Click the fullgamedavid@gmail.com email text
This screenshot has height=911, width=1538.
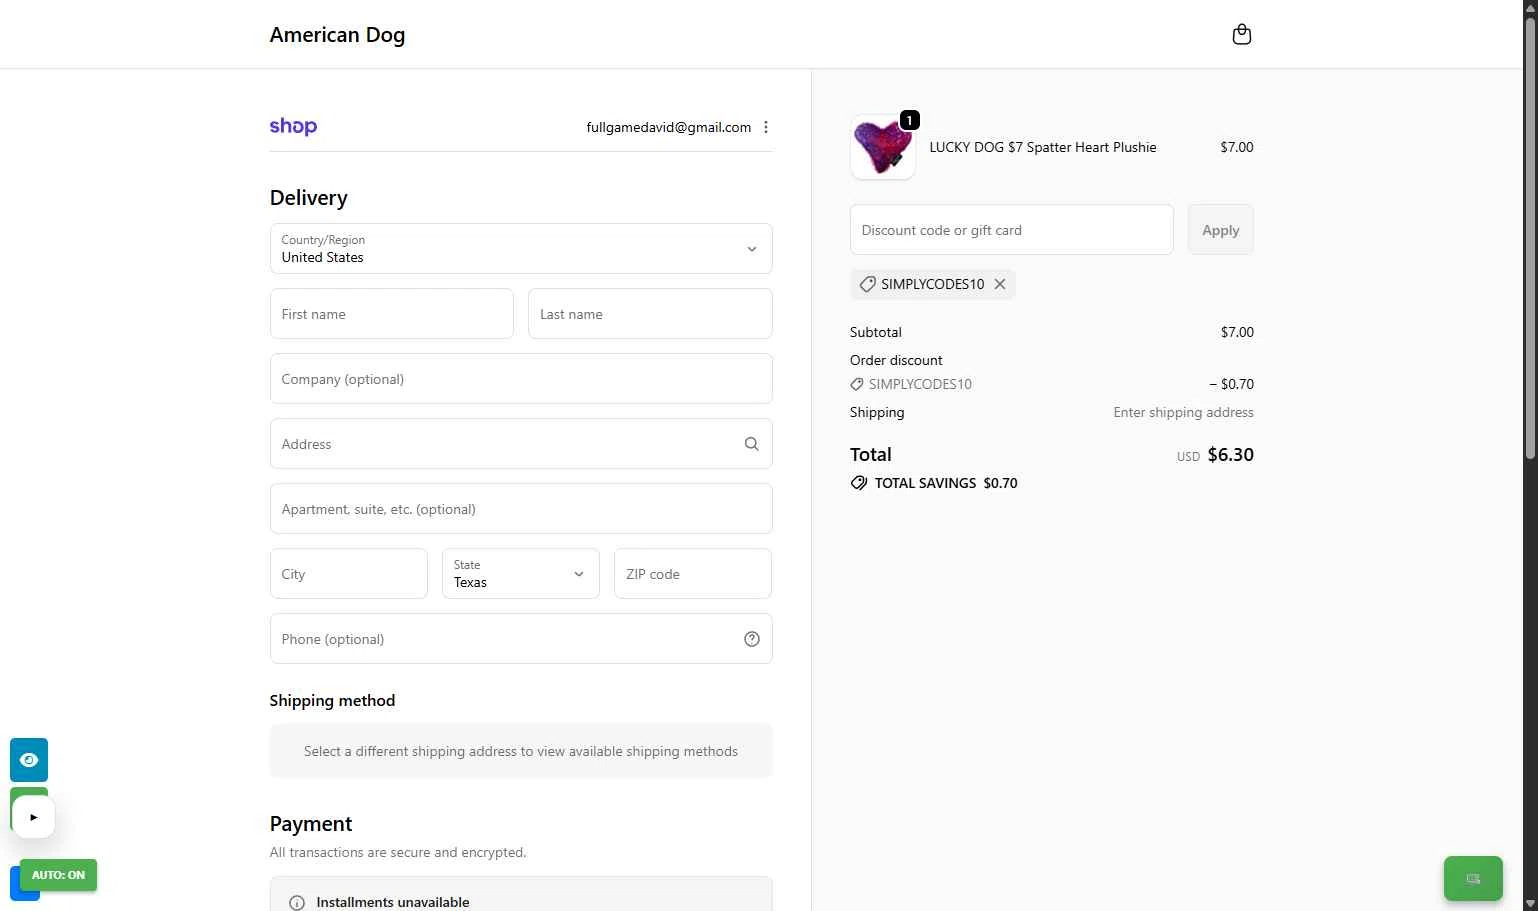point(669,127)
